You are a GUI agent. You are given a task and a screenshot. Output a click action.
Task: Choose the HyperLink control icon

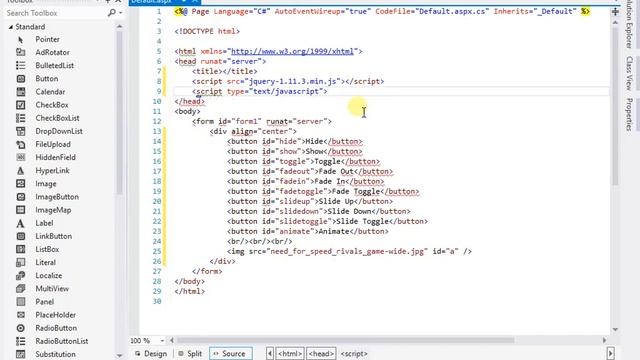[x=20, y=171]
